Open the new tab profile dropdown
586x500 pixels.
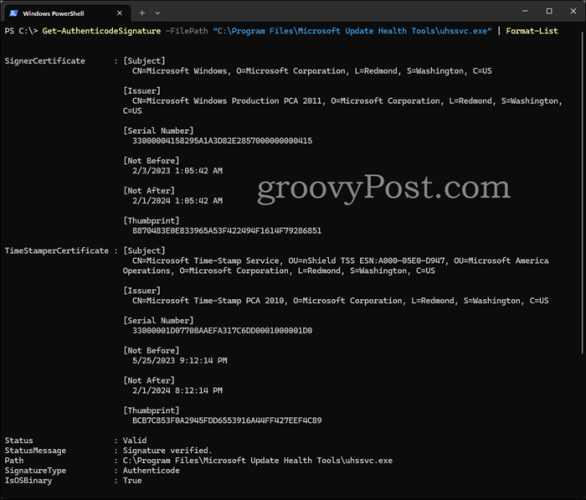coord(158,13)
